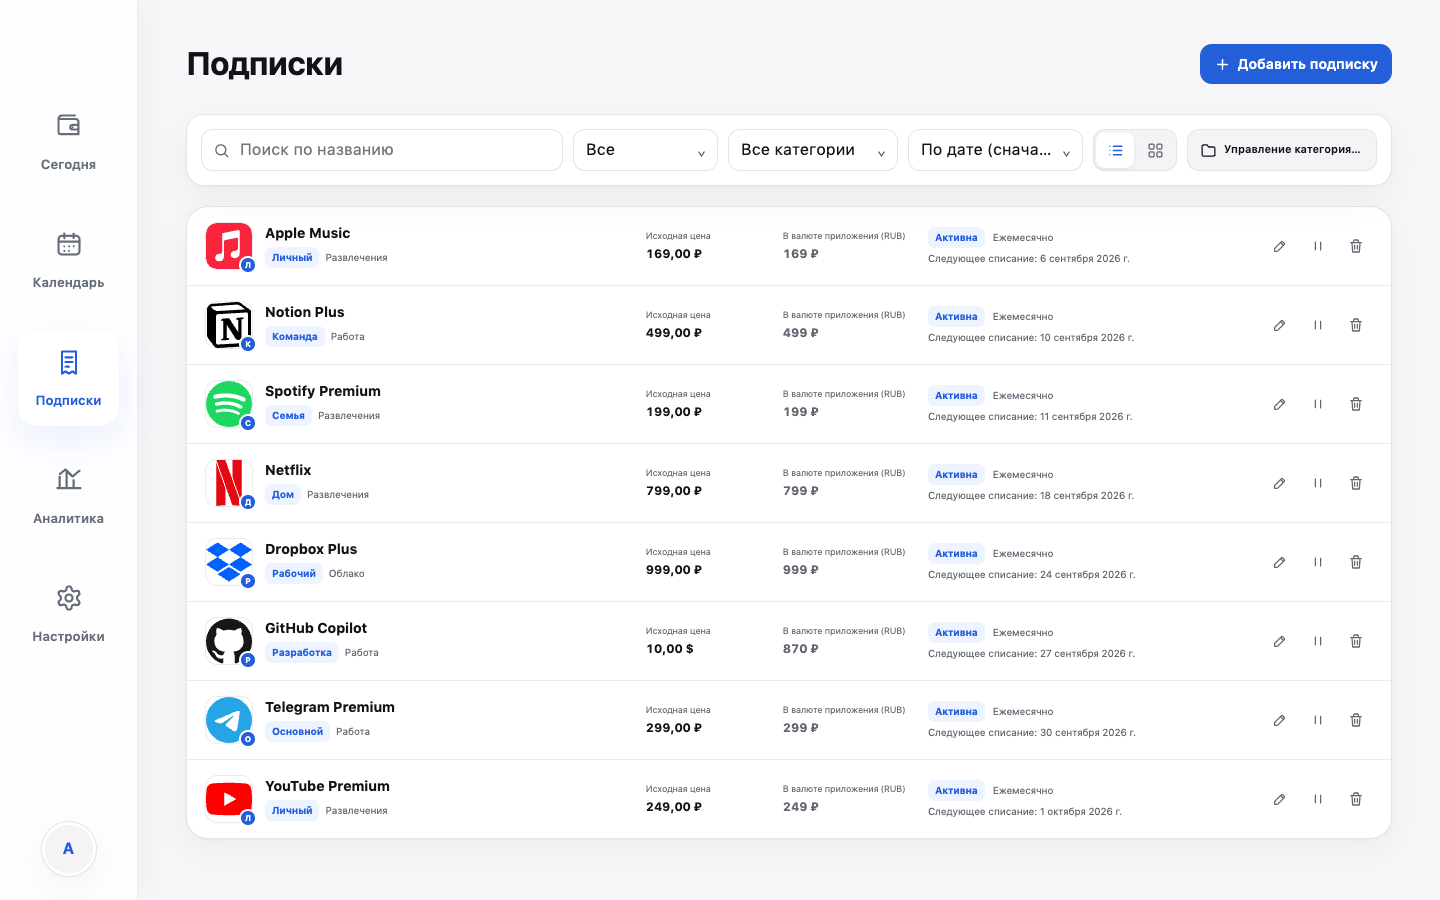Open the Подписки section

tap(68, 377)
